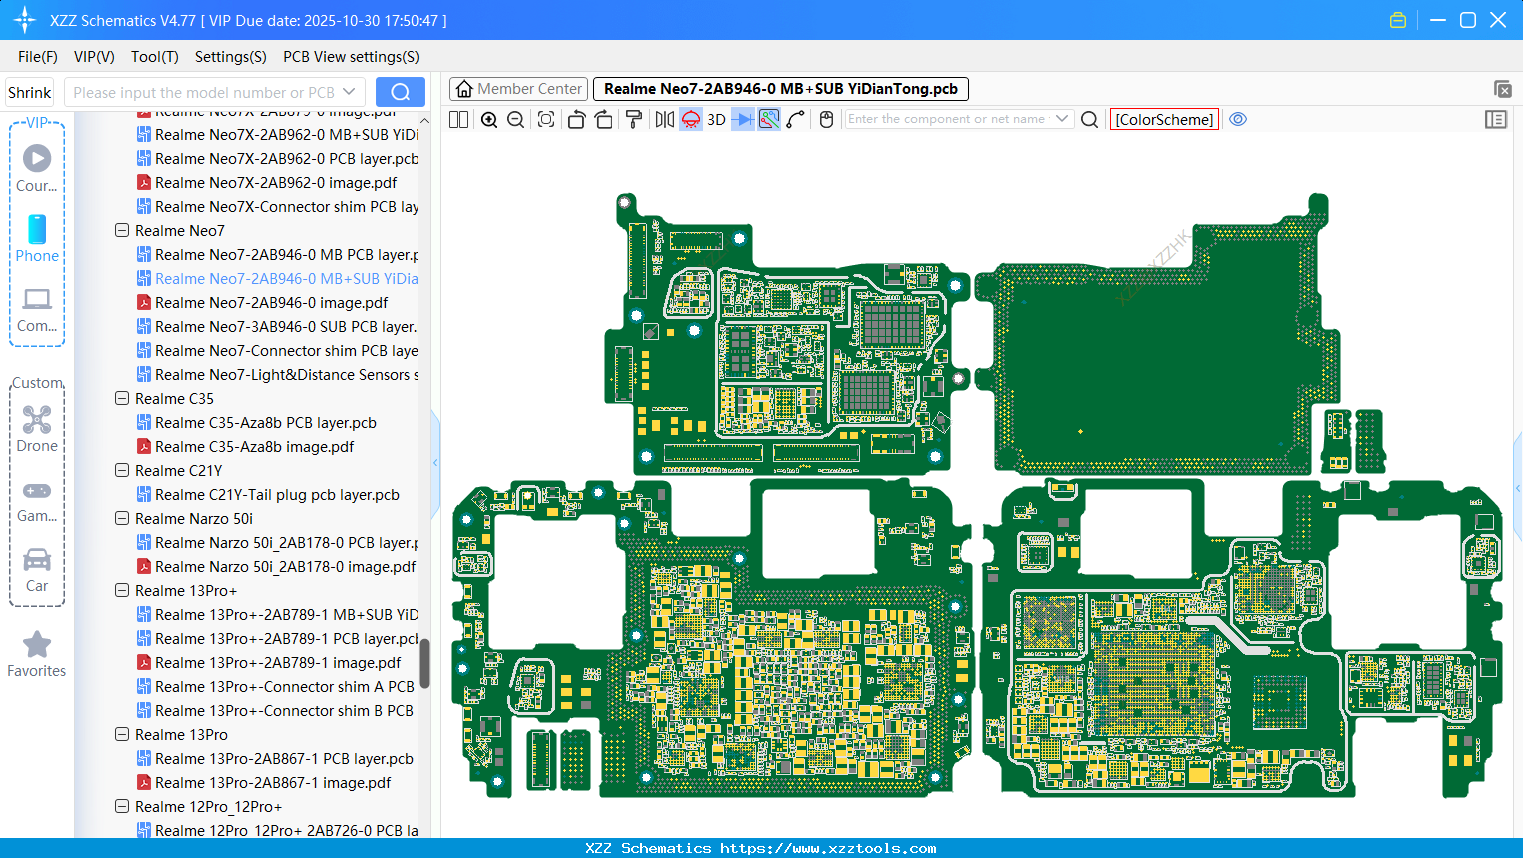Open Realme Neo7-2AB946-0 MB PCB layer file
The width and height of the screenshot is (1523, 858).
(277, 254)
